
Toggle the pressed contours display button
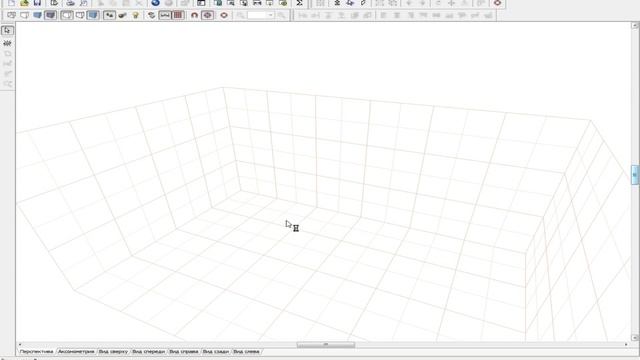pyautogui.click(x=67, y=15)
